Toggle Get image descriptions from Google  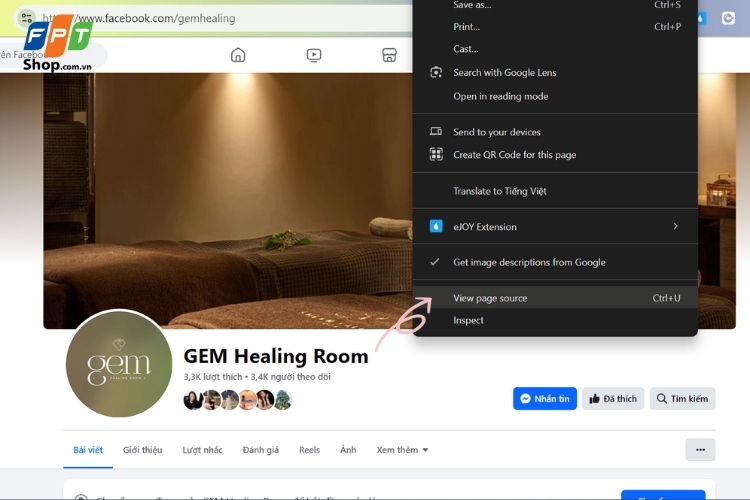pyautogui.click(x=555, y=262)
